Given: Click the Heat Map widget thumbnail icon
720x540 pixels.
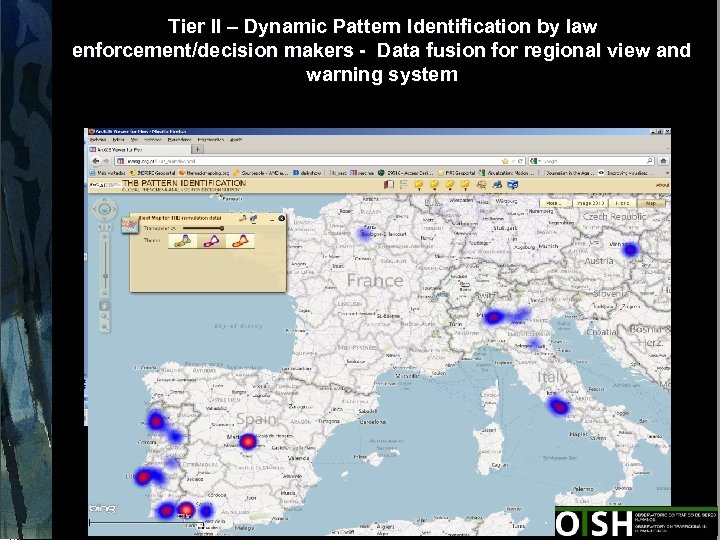Looking at the screenshot, I should (129, 225).
